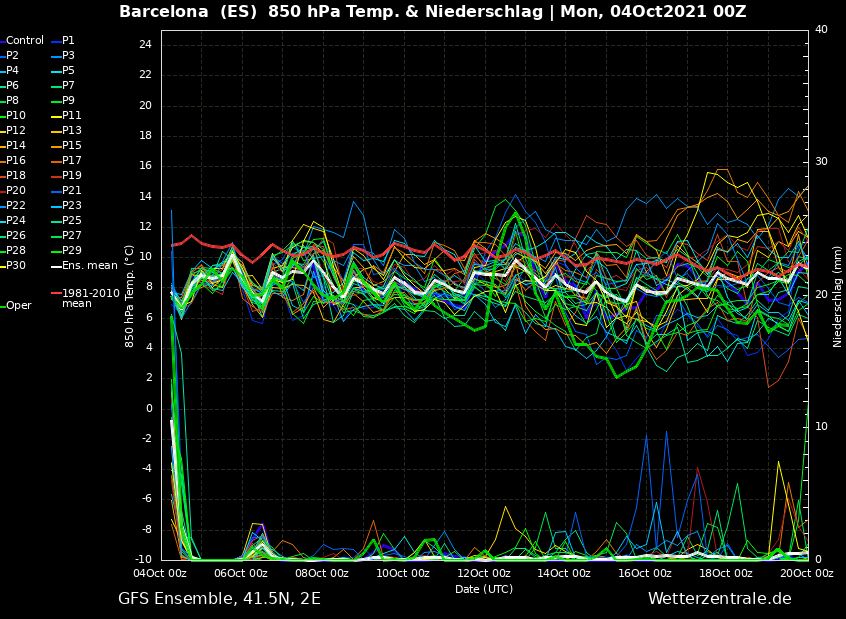Select the P5 ensemble member label

click(68, 71)
